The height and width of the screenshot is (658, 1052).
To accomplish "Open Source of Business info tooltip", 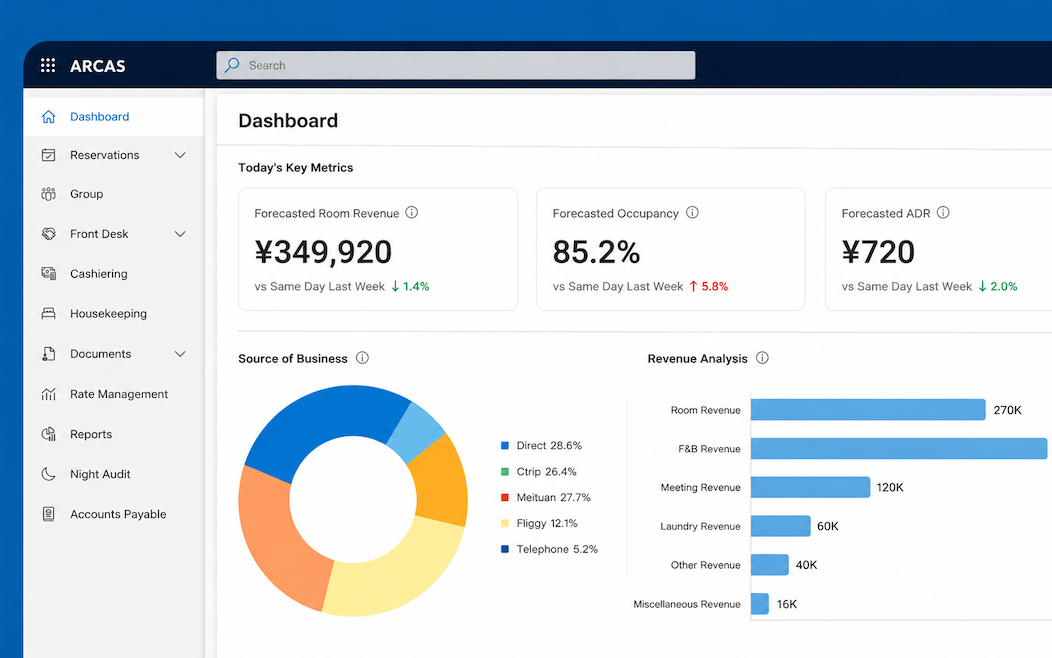I will (x=362, y=358).
